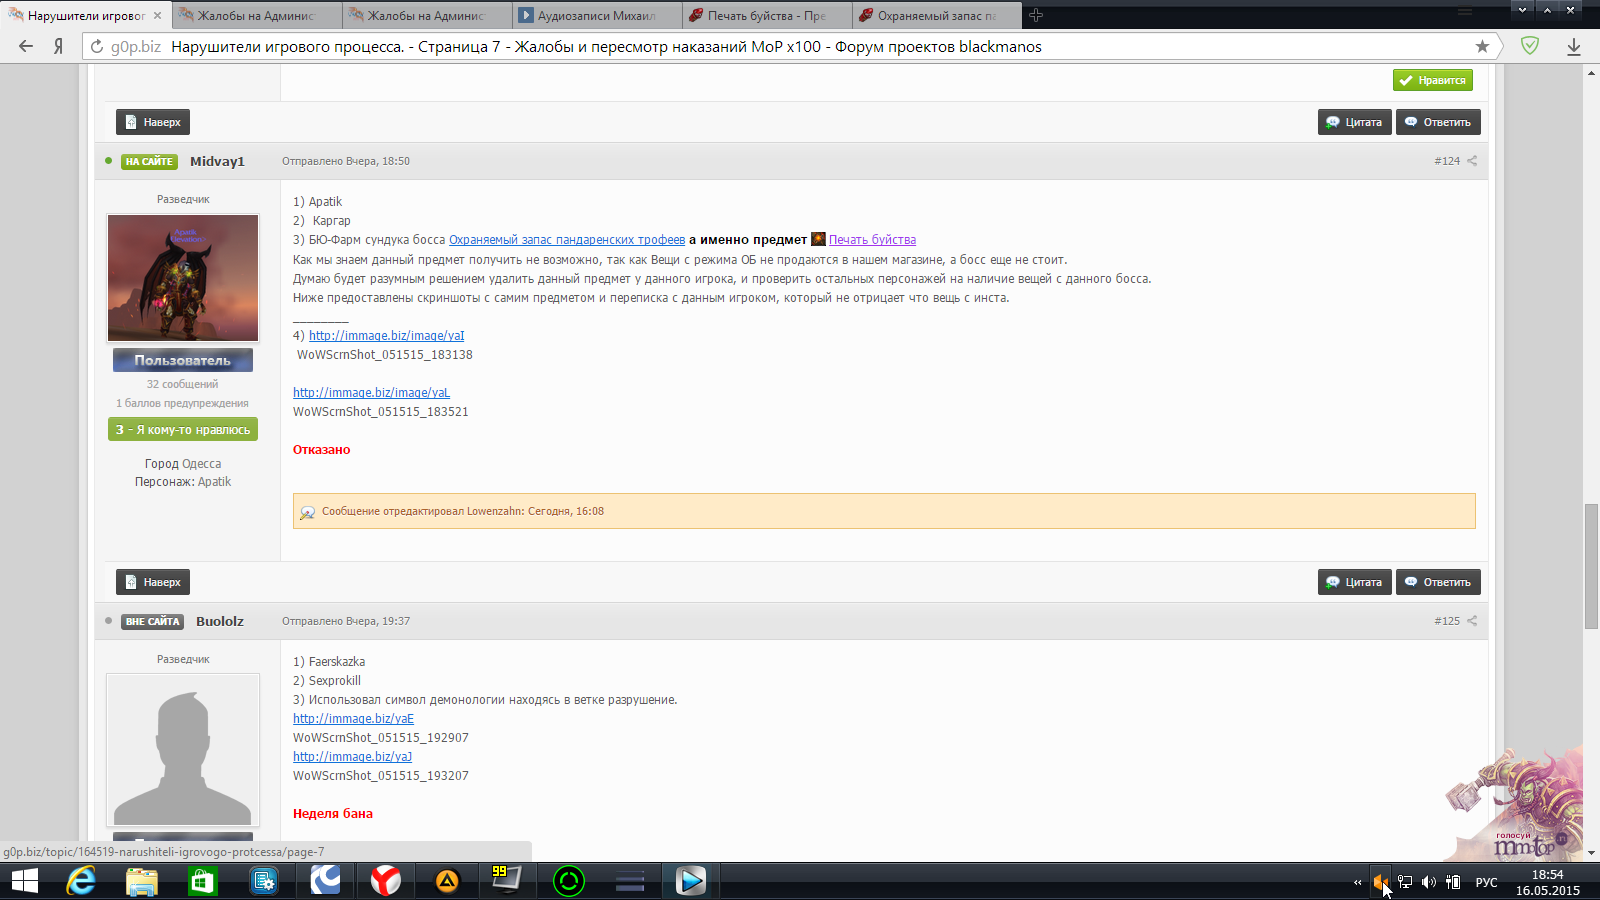This screenshot has width=1600, height=900.
Task: Show hidden system tray icons
Action: (x=1357, y=882)
